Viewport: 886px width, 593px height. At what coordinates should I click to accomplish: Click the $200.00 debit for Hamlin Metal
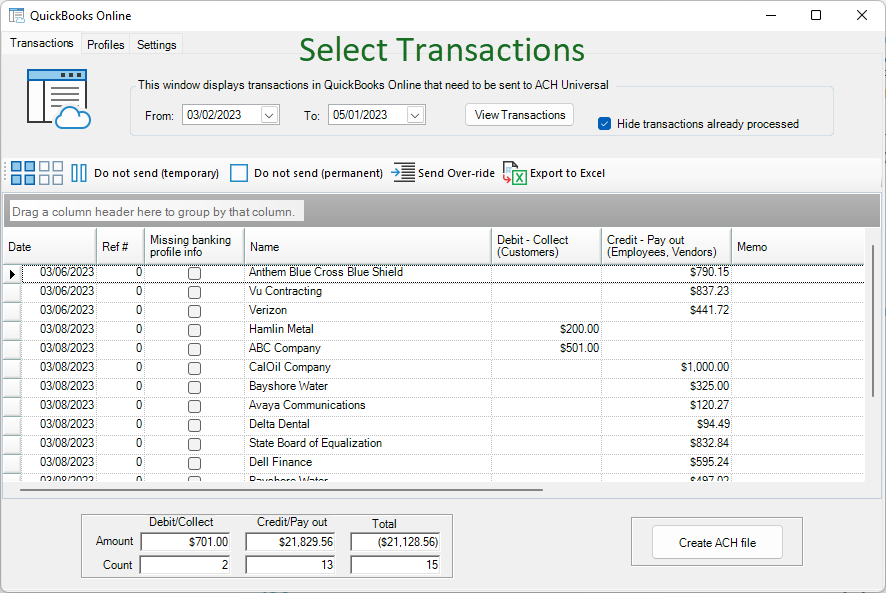pos(546,329)
